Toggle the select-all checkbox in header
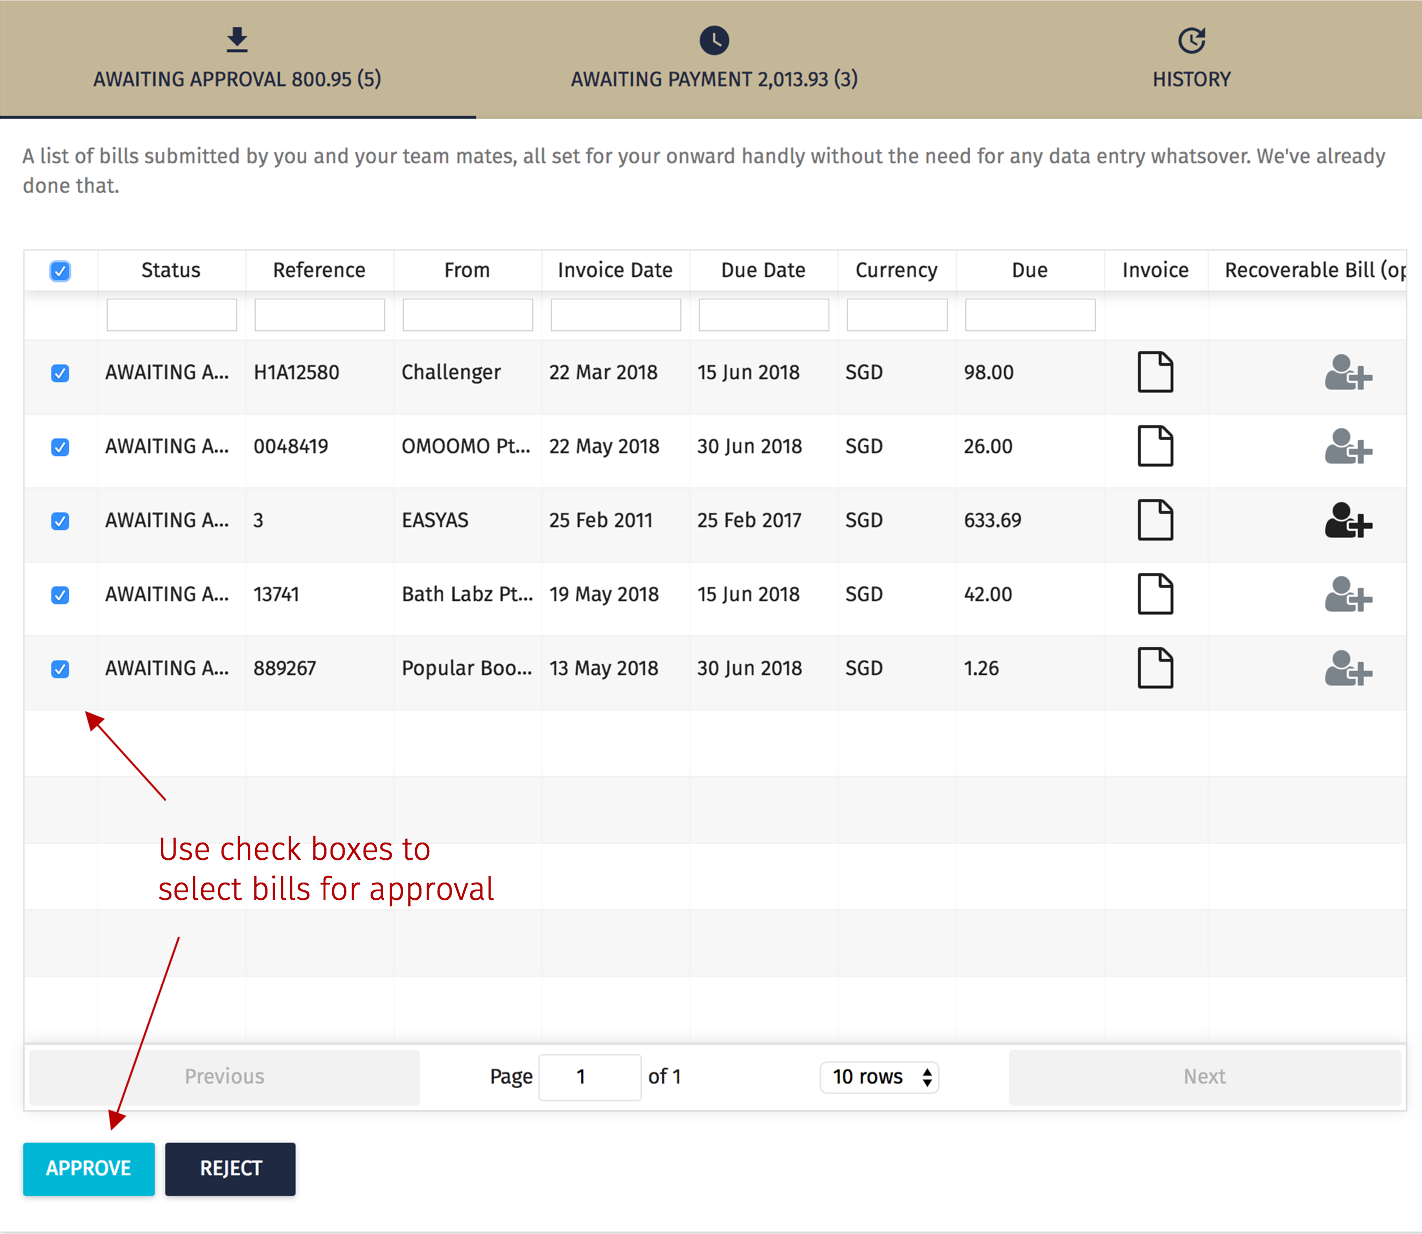This screenshot has width=1422, height=1234. (x=60, y=271)
